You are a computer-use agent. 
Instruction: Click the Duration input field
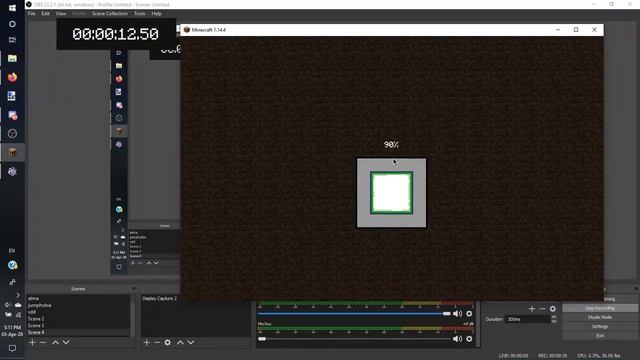(x=528, y=319)
